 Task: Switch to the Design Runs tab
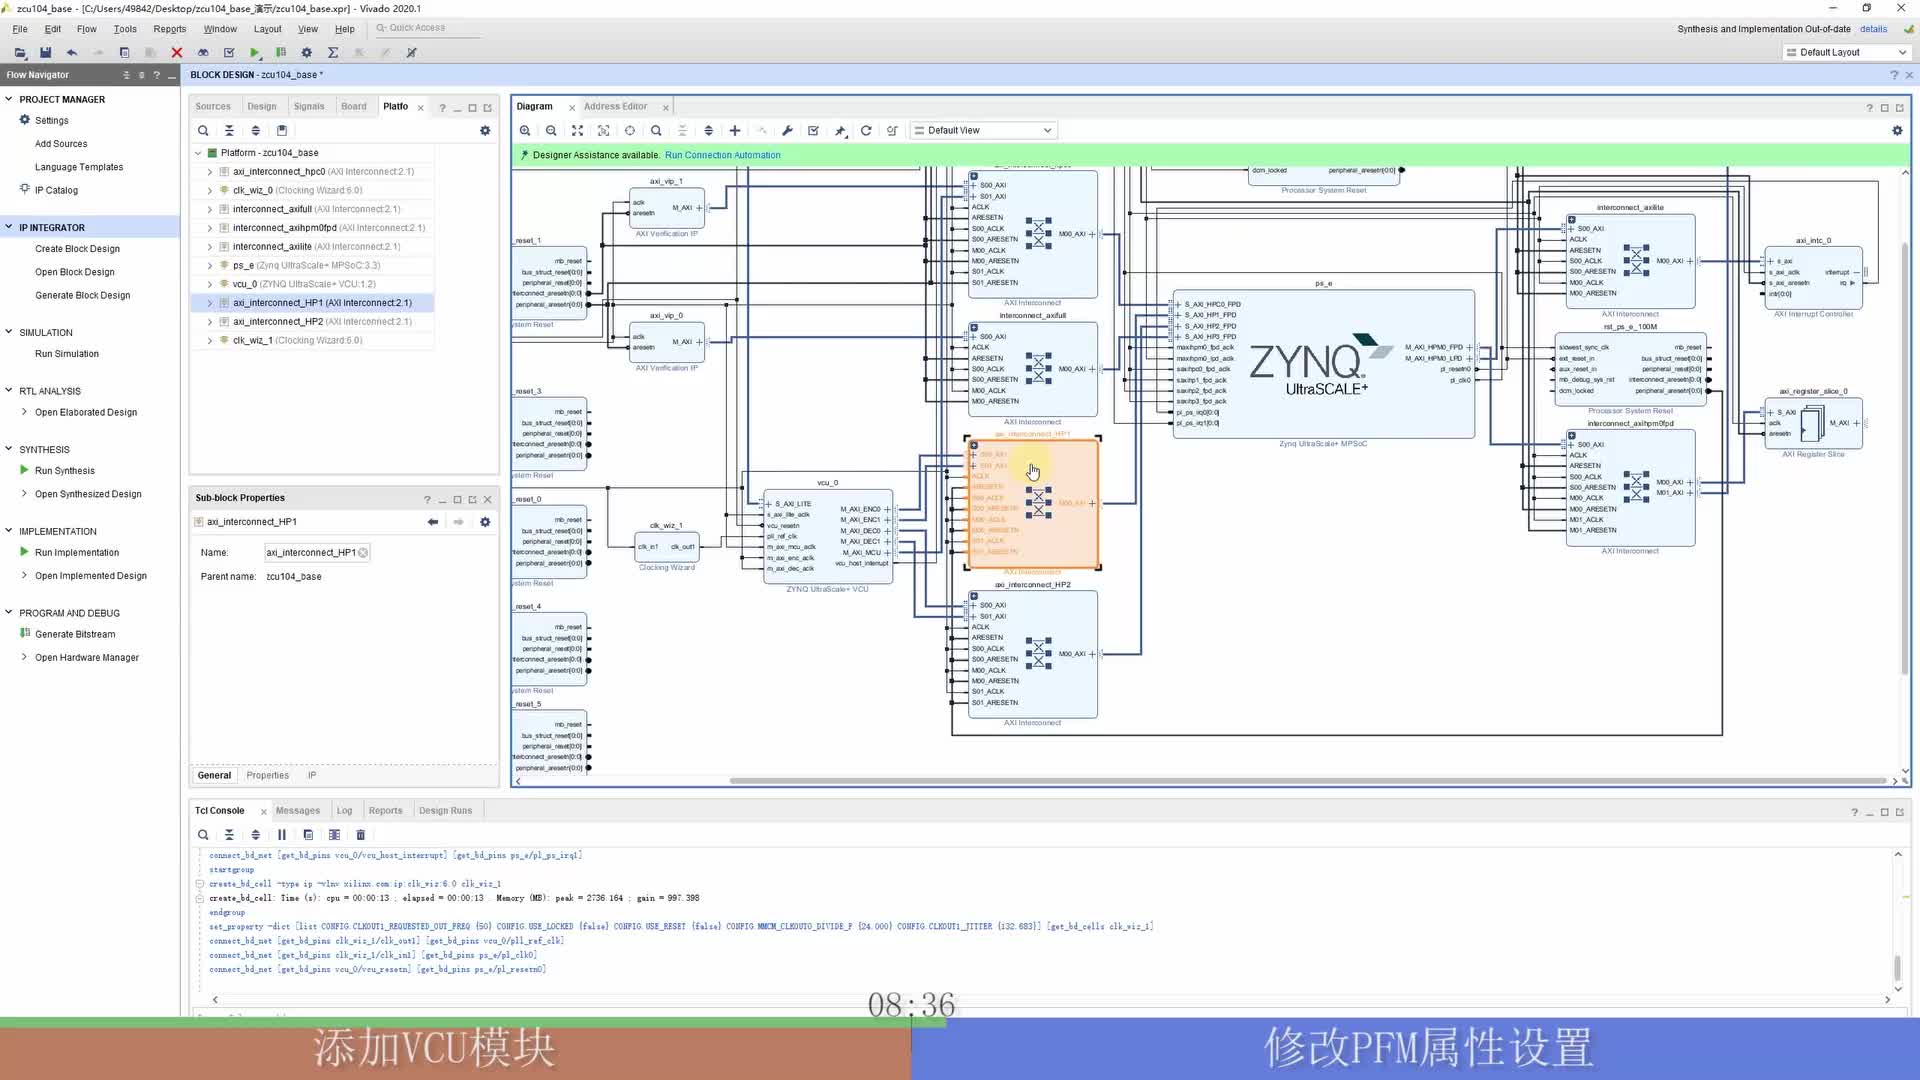445,810
